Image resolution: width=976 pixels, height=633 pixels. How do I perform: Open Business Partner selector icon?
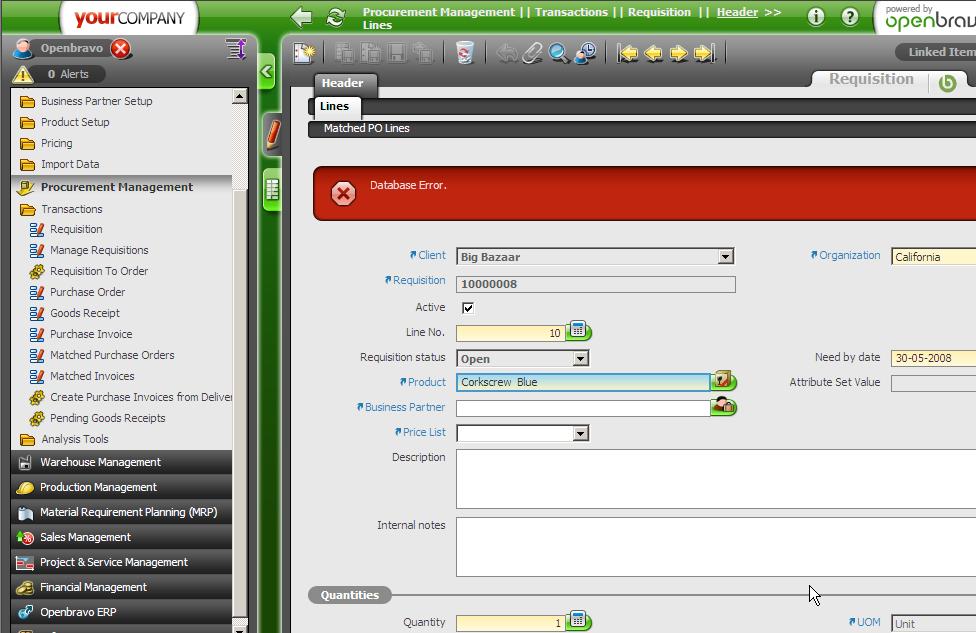(x=723, y=406)
